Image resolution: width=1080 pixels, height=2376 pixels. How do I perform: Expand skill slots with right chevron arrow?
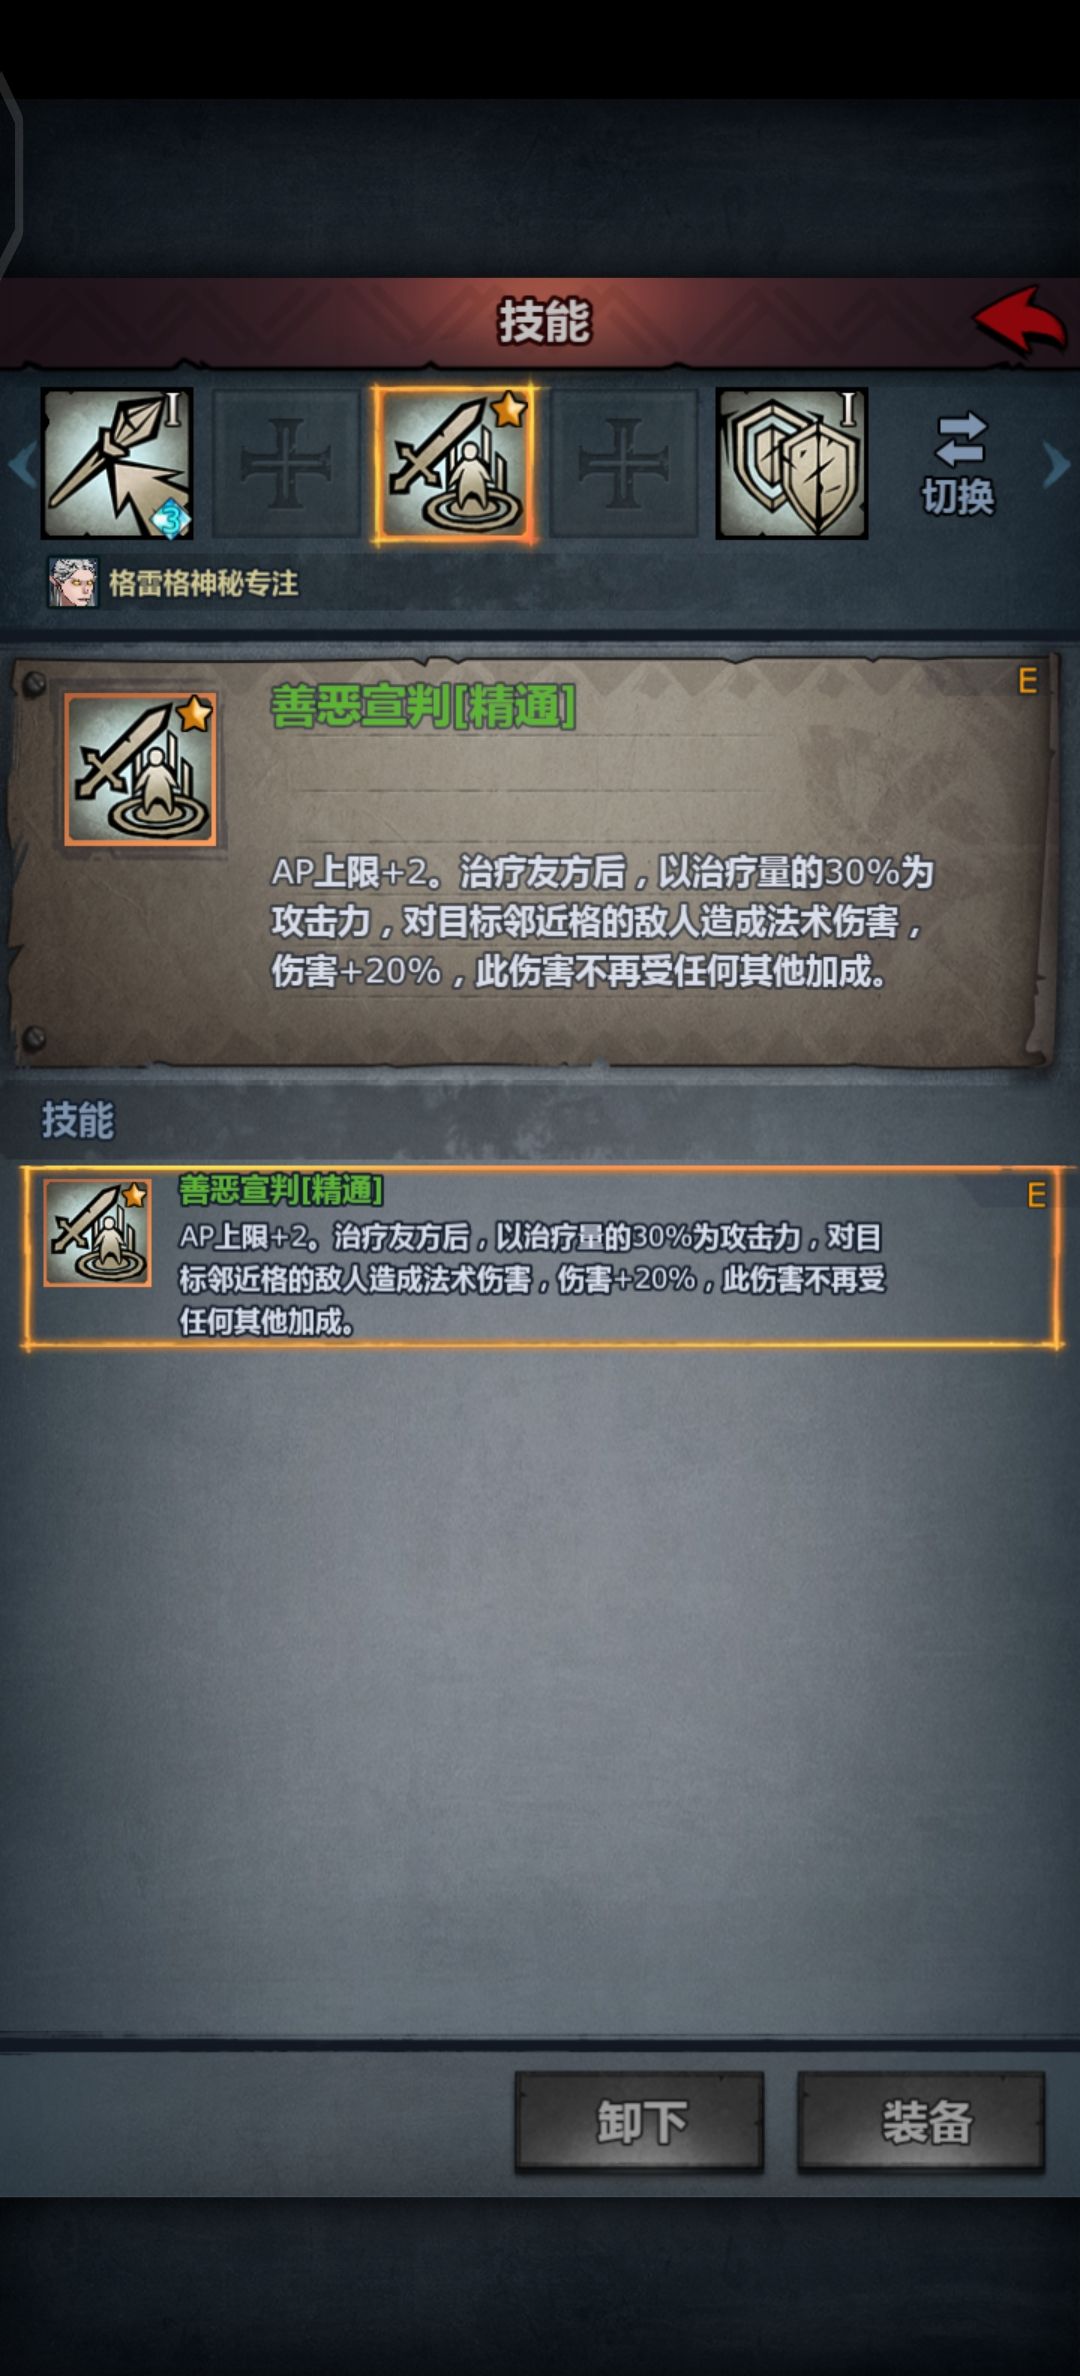point(1056,464)
